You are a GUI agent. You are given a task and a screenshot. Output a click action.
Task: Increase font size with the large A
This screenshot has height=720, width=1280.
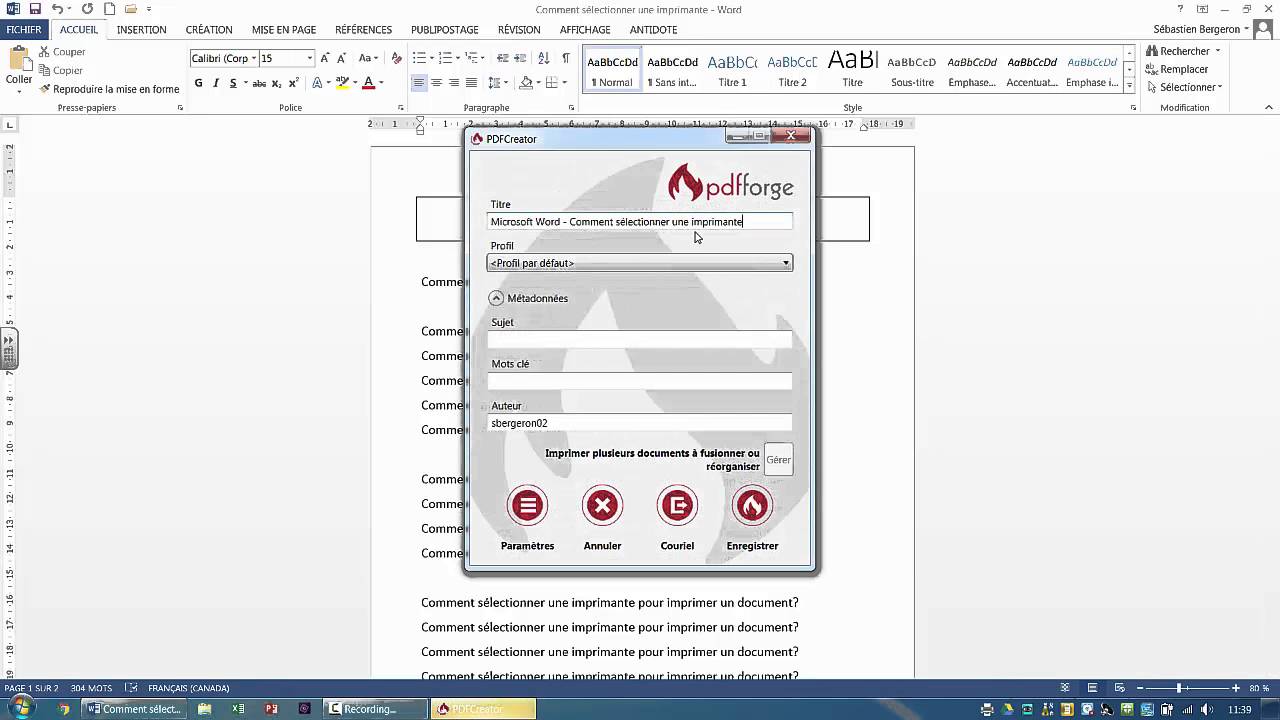click(x=326, y=58)
